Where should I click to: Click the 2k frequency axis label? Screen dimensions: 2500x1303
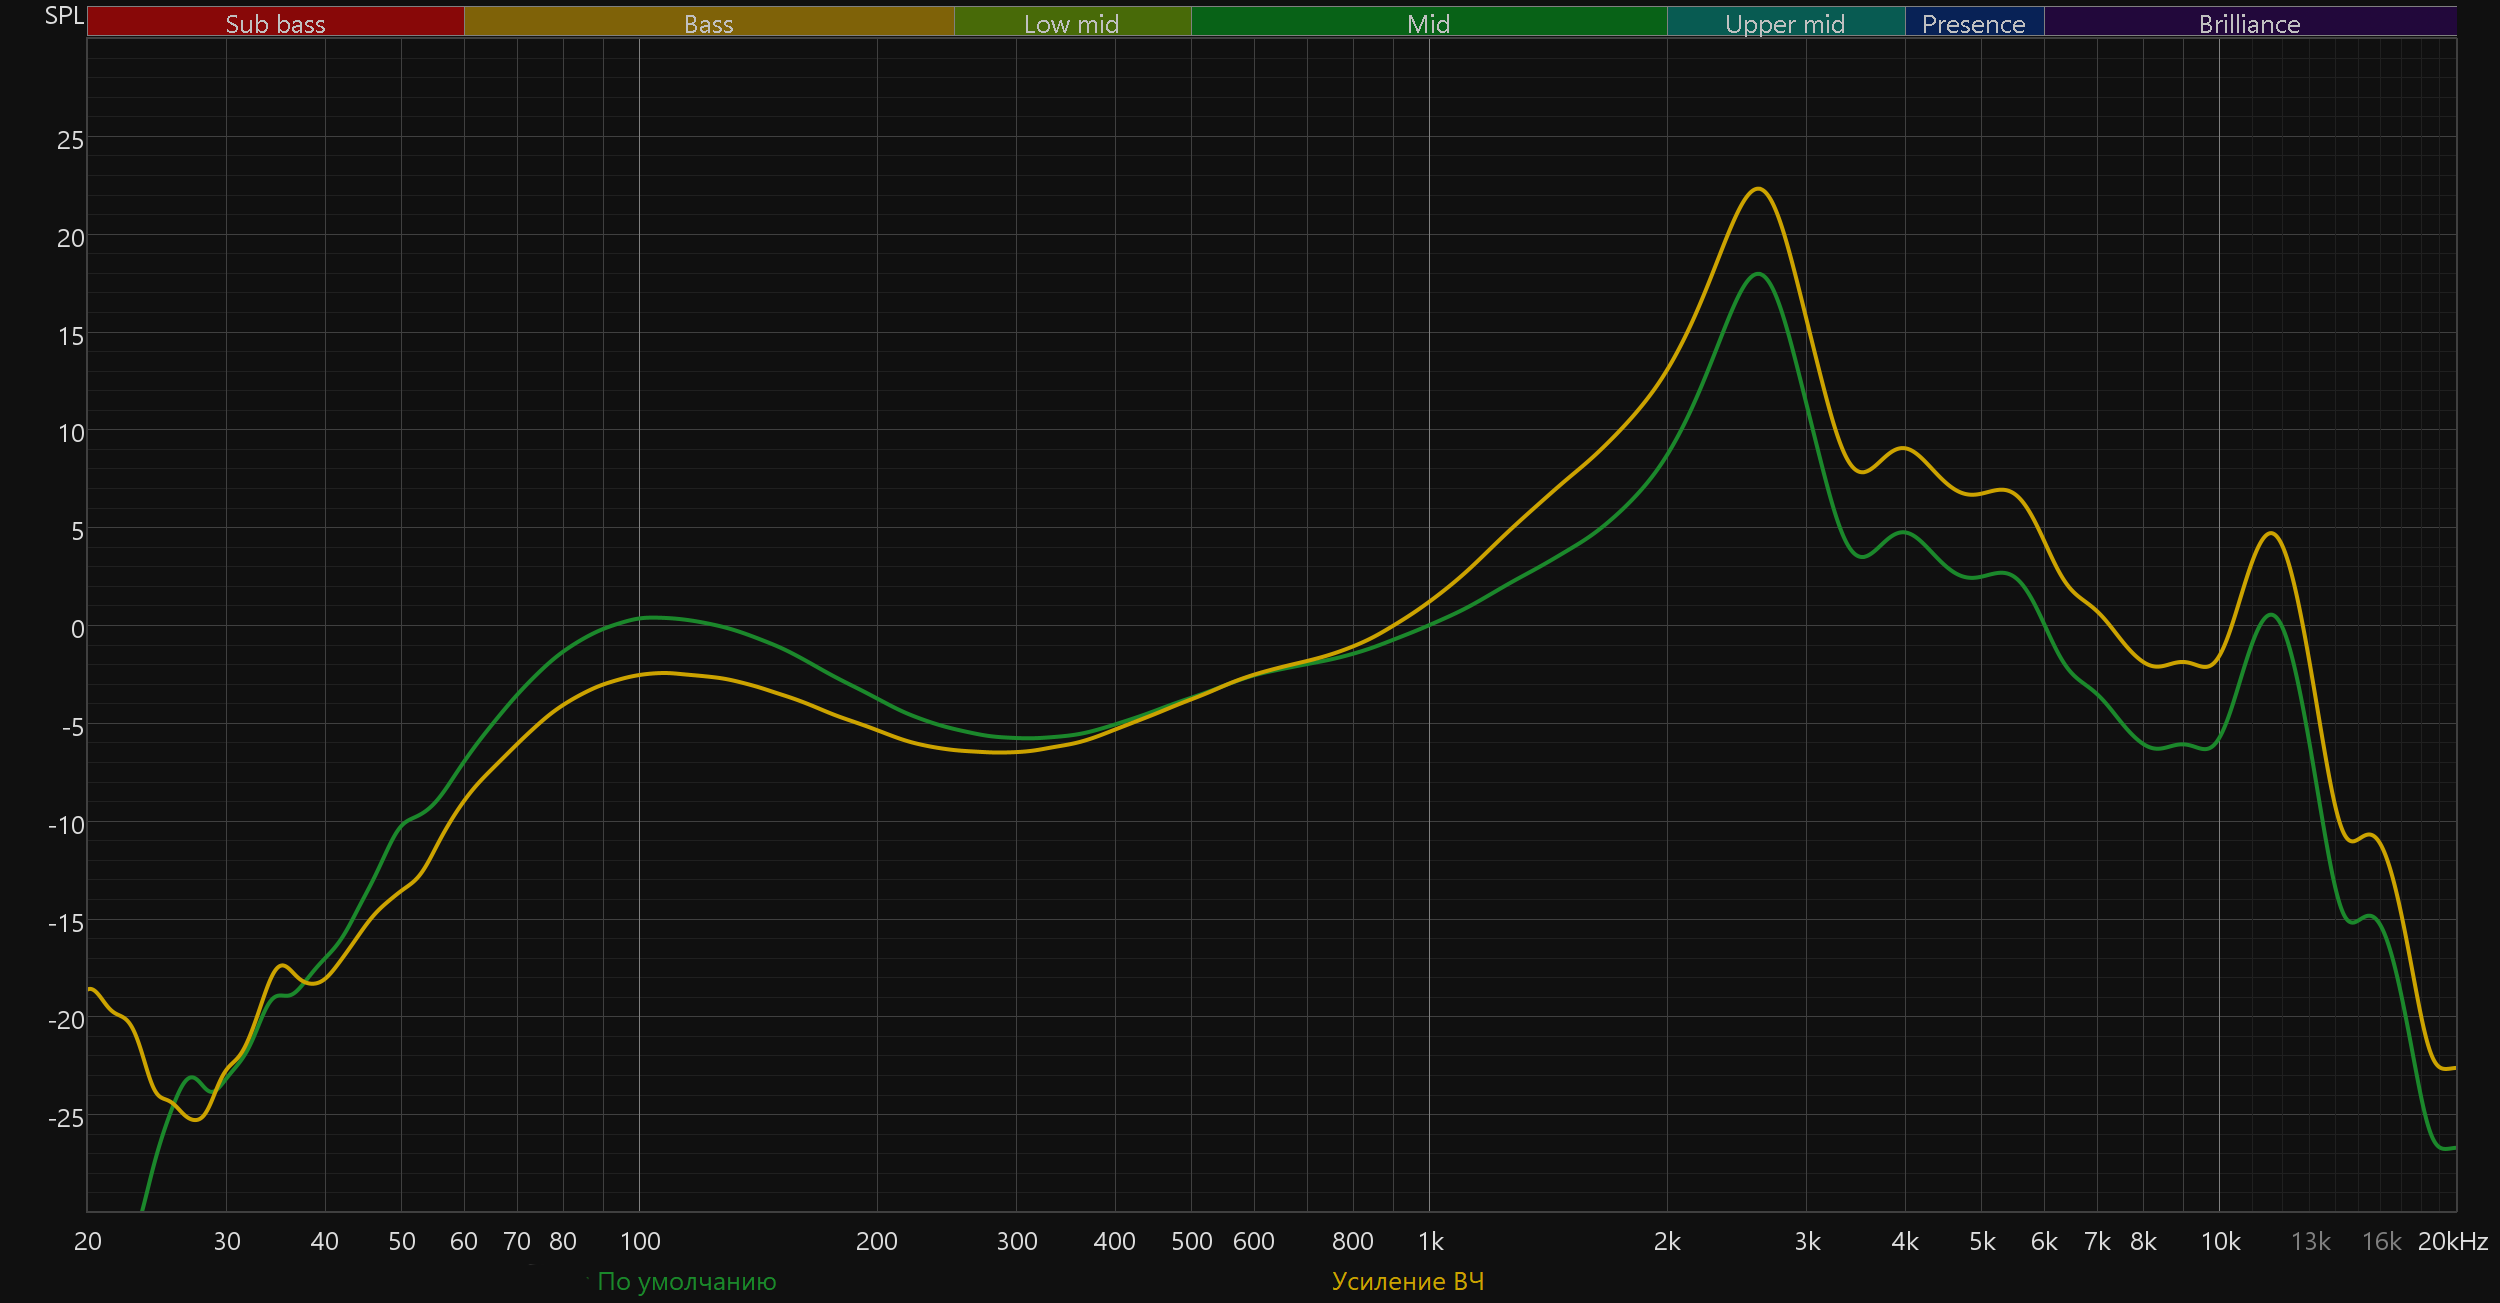coord(1667,1241)
